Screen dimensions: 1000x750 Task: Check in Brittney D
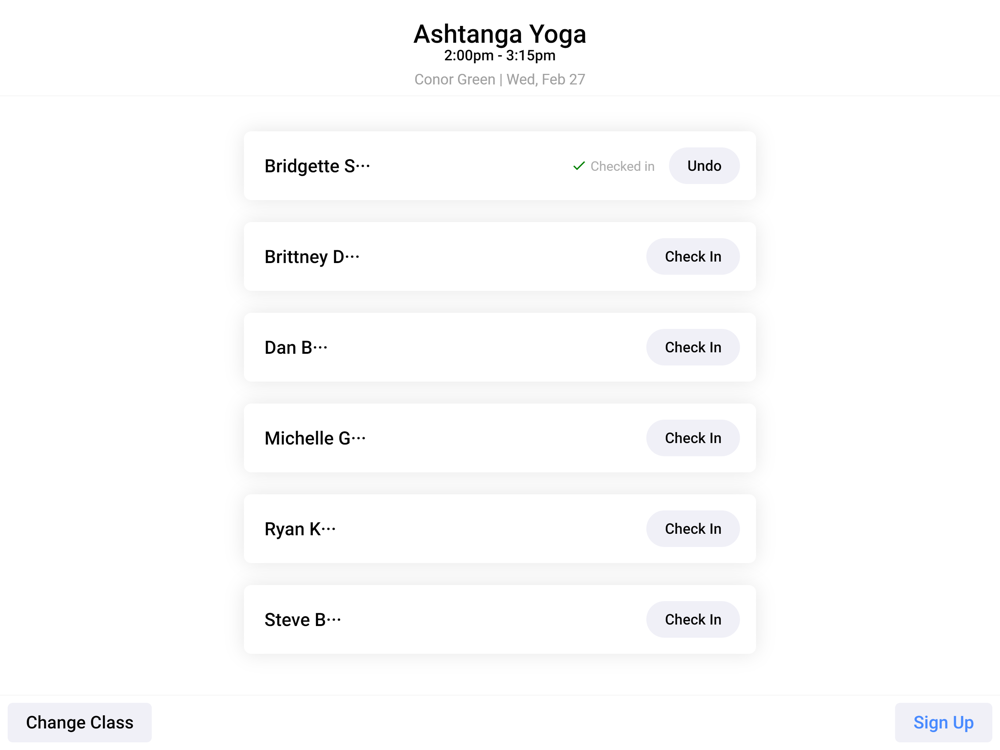[x=692, y=257]
